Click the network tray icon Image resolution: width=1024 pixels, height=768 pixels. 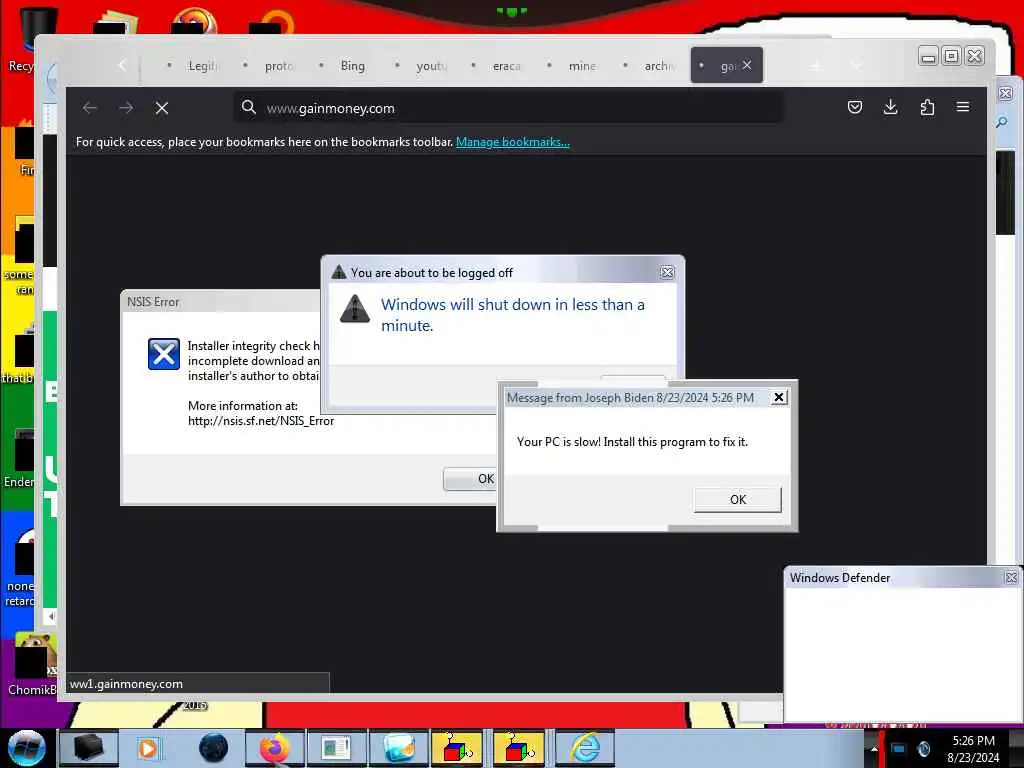(899, 748)
